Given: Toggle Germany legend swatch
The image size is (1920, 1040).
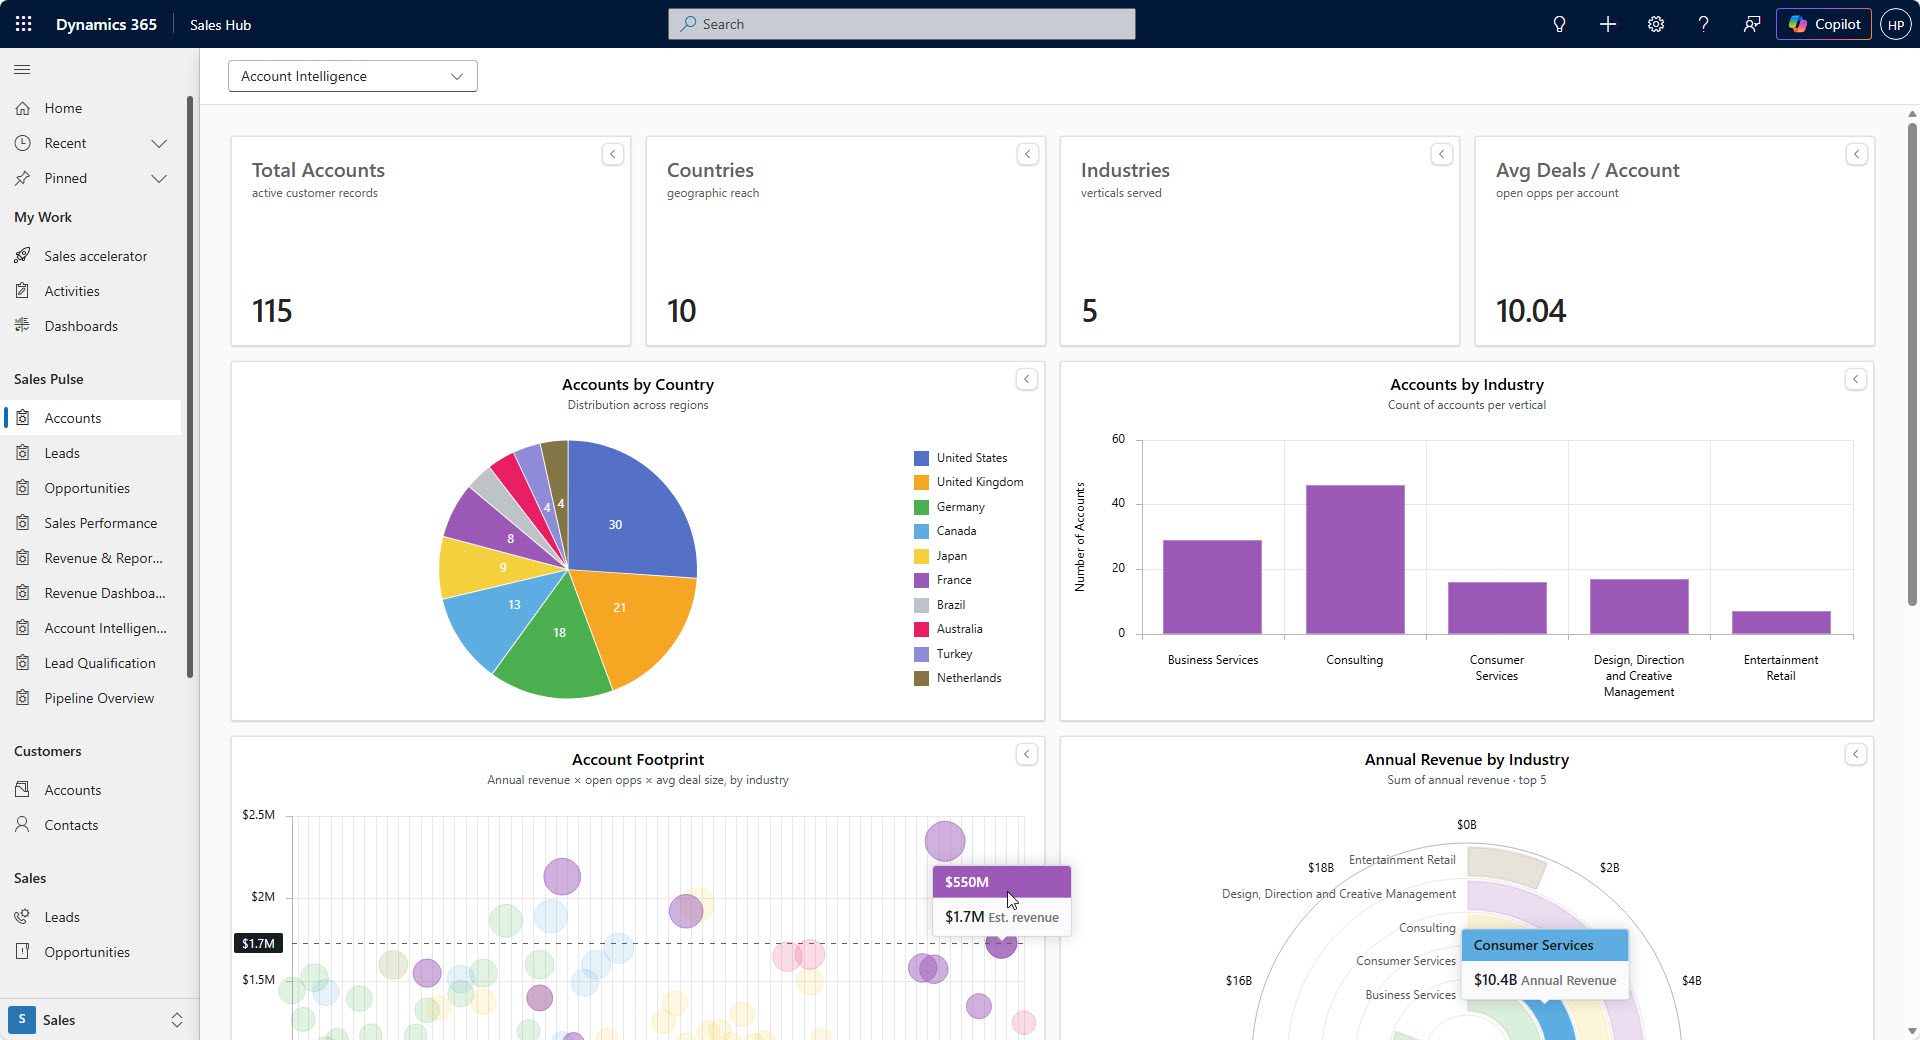Looking at the screenshot, I should click(921, 507).
